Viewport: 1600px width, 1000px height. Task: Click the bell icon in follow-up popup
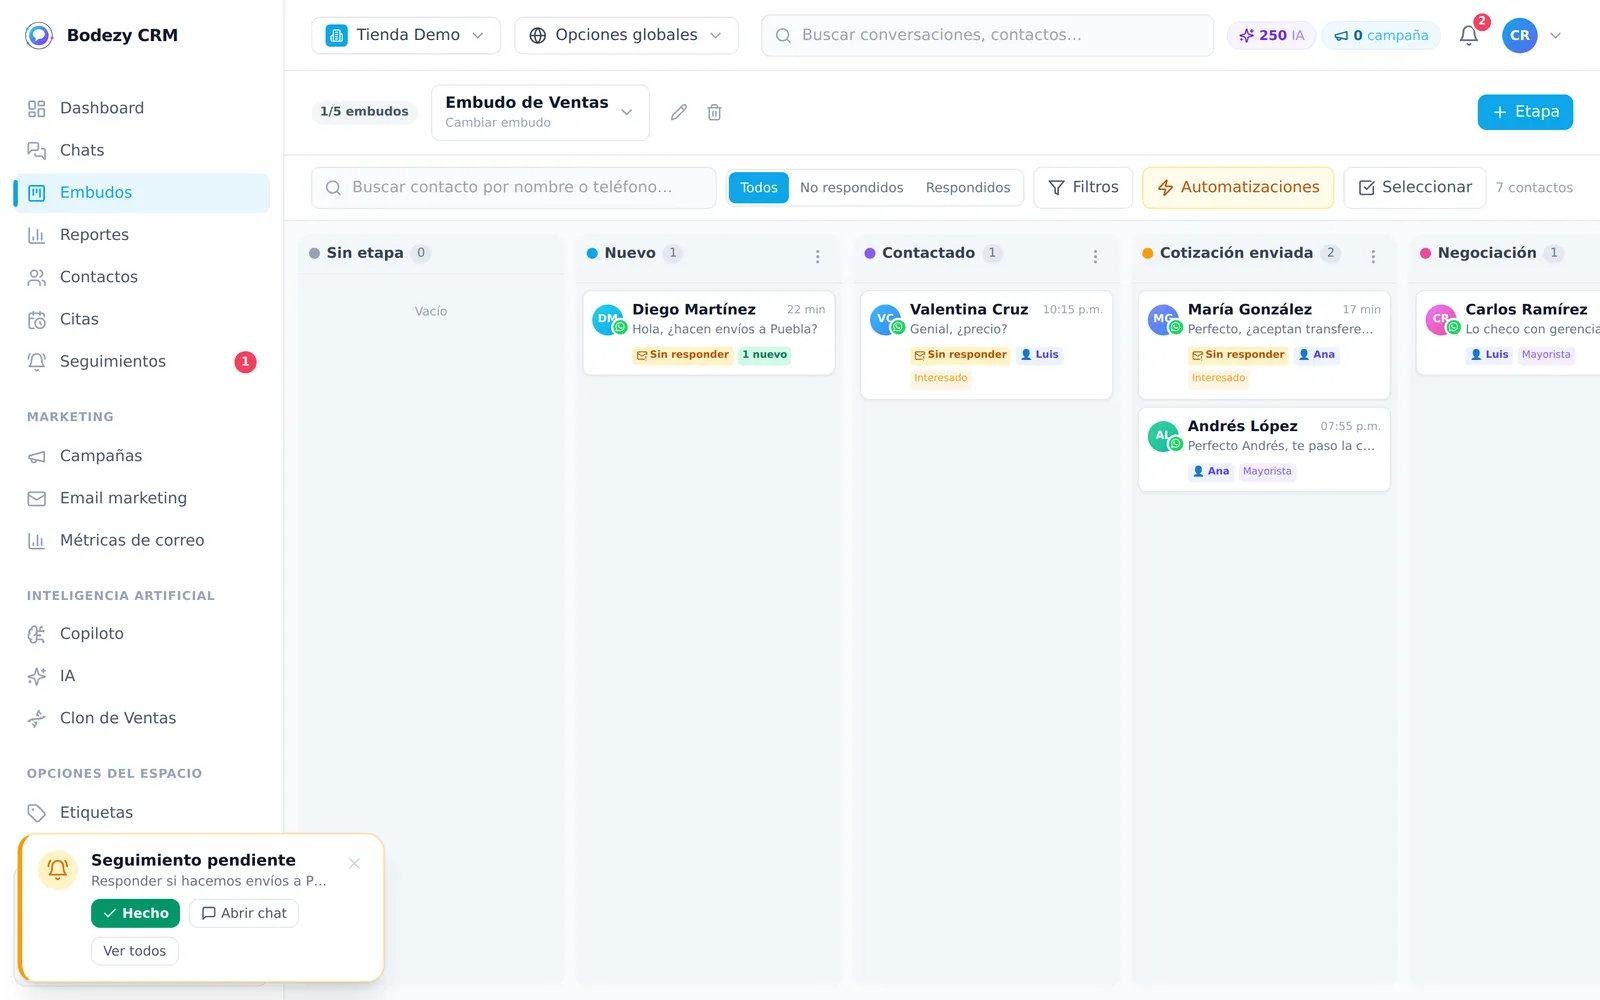tap(58, 870)
